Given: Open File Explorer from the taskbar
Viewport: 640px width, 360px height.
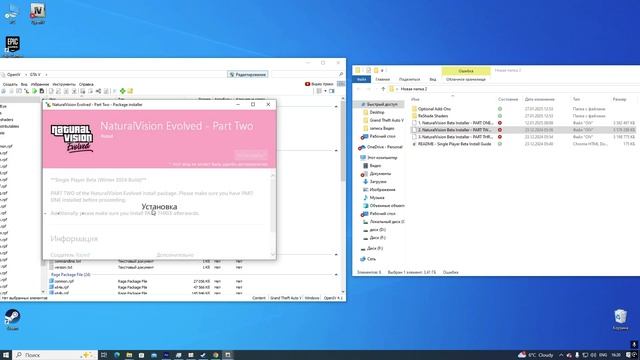Looking at the screenshot, I should 129,355.
